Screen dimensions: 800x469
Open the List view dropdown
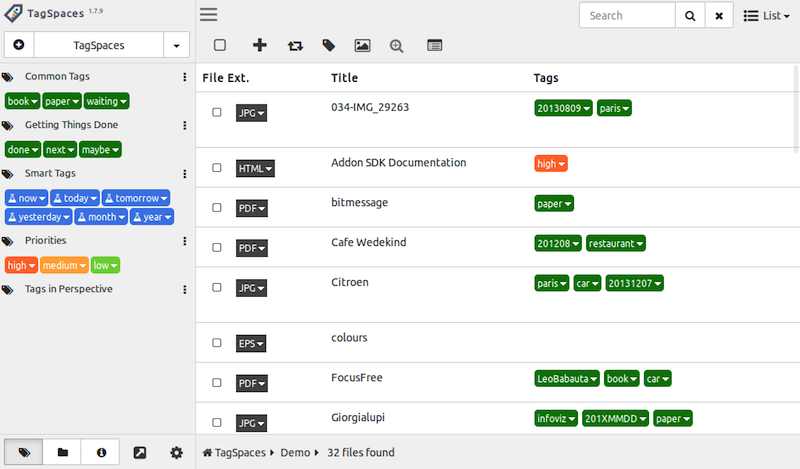(766, 15)
